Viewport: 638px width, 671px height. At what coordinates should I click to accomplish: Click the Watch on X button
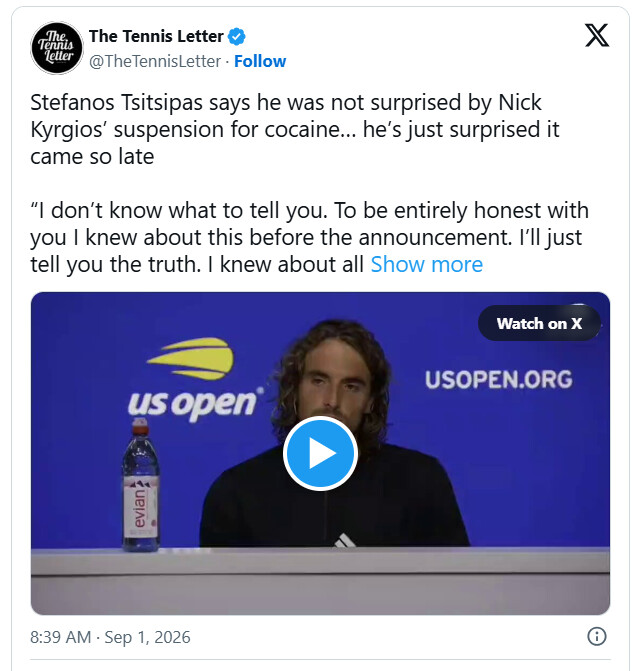pyautogui.click(x=539, y=324)
